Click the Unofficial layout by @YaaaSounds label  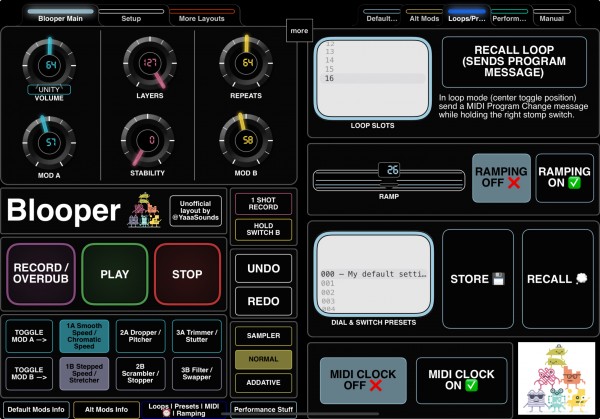pyautogui.click(x=196, y=211)
